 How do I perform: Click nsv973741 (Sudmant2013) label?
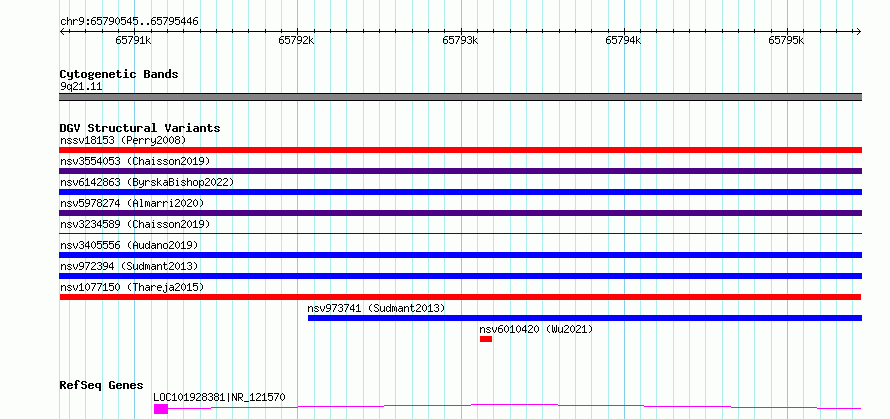point(376,308)
